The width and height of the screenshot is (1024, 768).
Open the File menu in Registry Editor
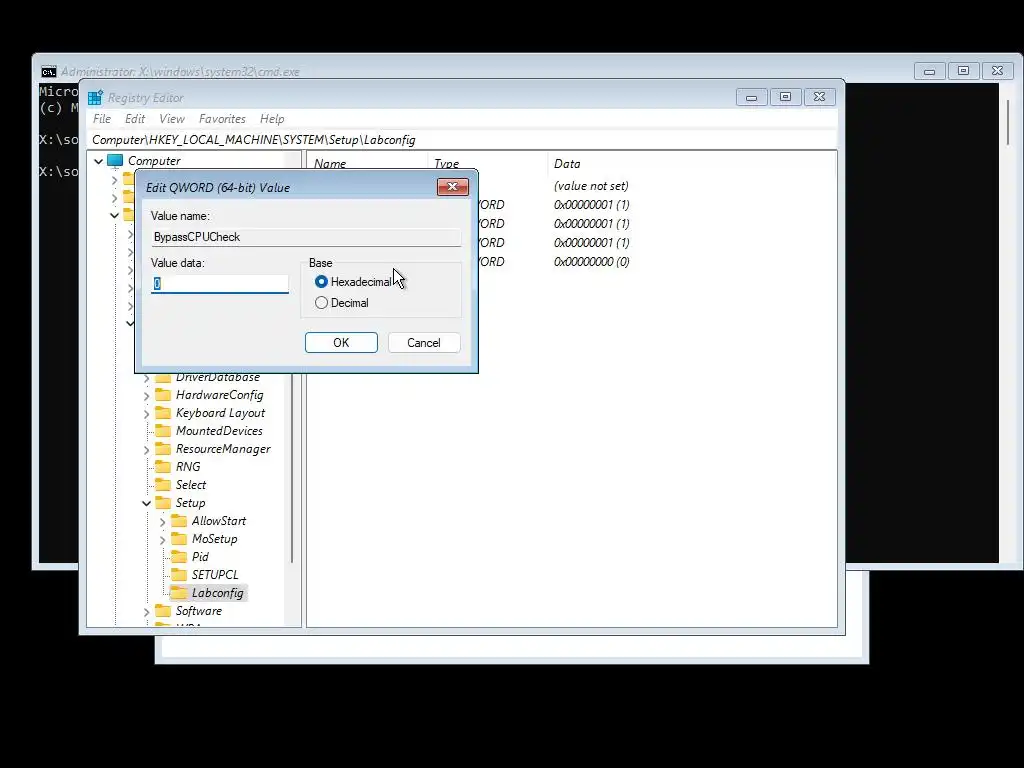pyautogui.click(x=102, y=119)
